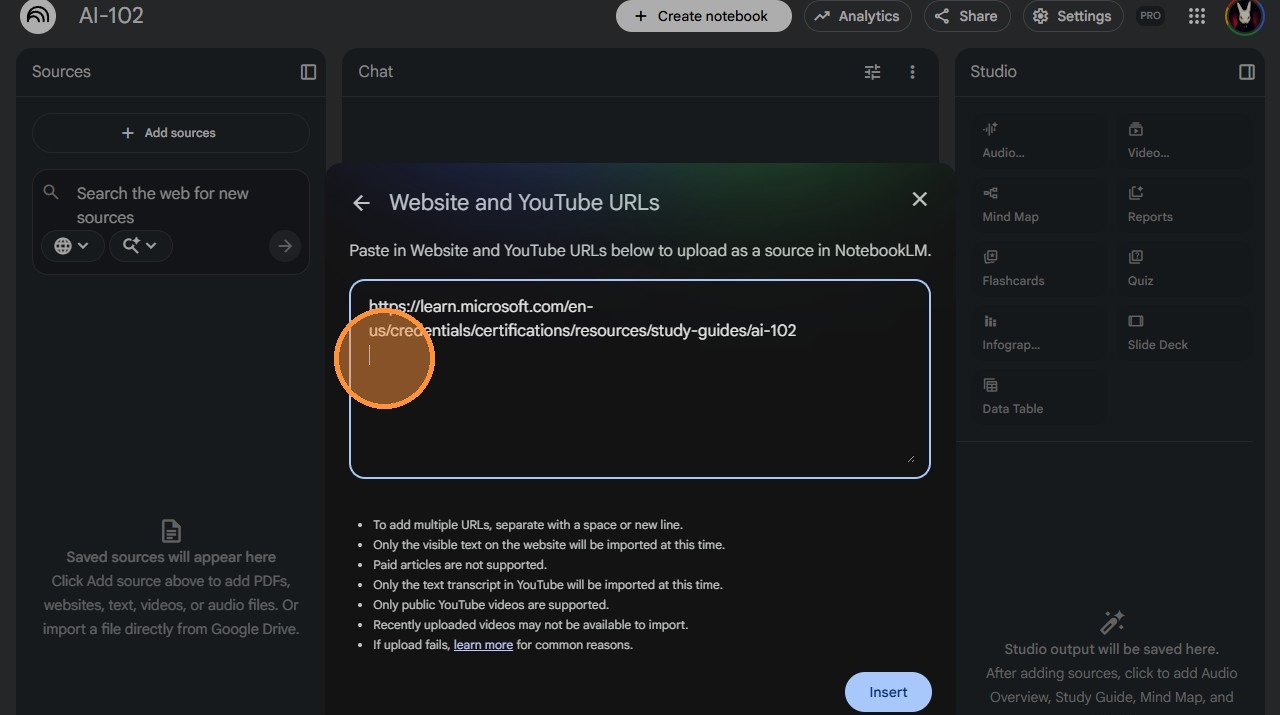Close the Website and YouTube URLs dialog
The width and height of the screenshot is (1280, 715).
(x=920, y=200)
